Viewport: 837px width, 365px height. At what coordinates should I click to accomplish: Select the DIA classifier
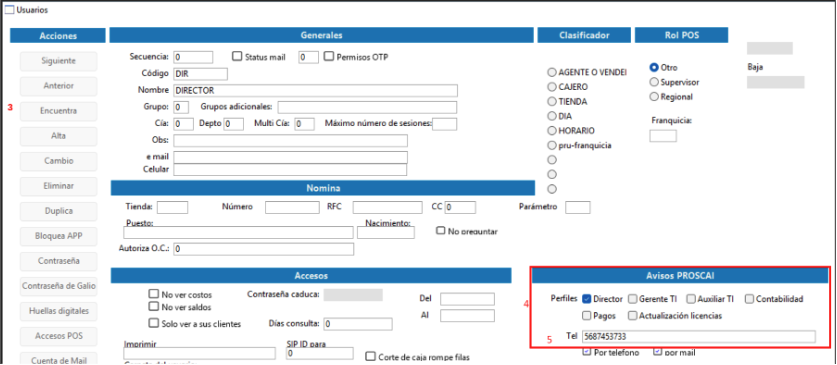552,115
